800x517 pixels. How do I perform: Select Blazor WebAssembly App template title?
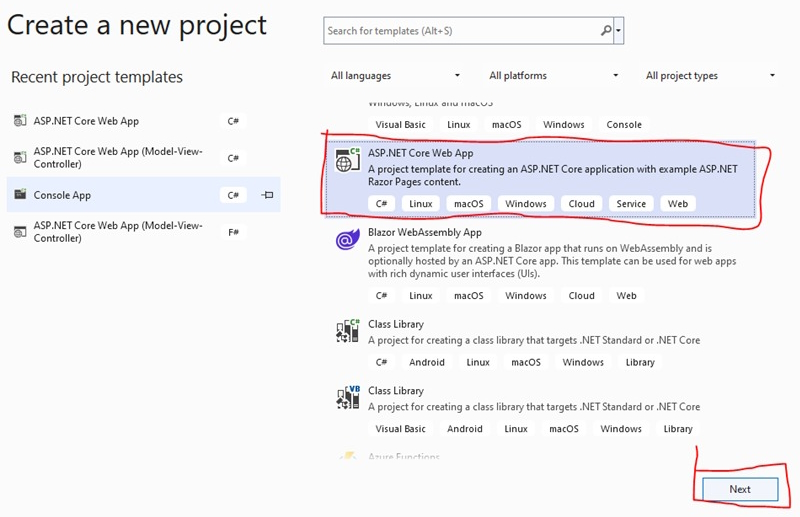424,232
